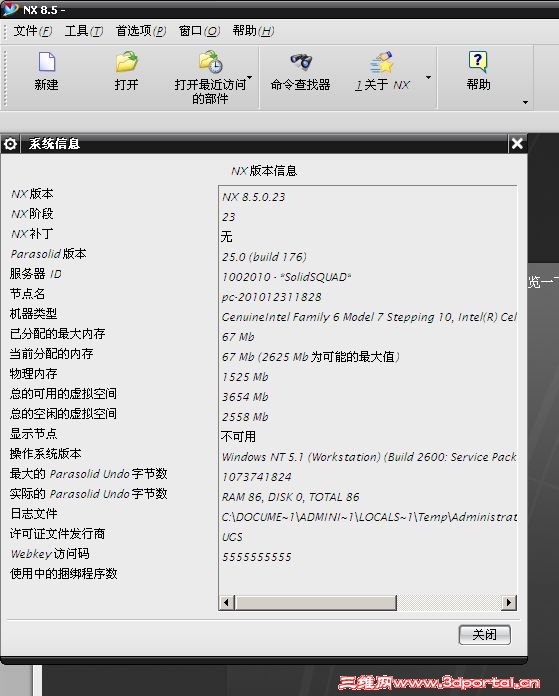Click the 操作系统版本 label
The width and height of the screenshot is (559, 696).
click(x=46, y=454)
